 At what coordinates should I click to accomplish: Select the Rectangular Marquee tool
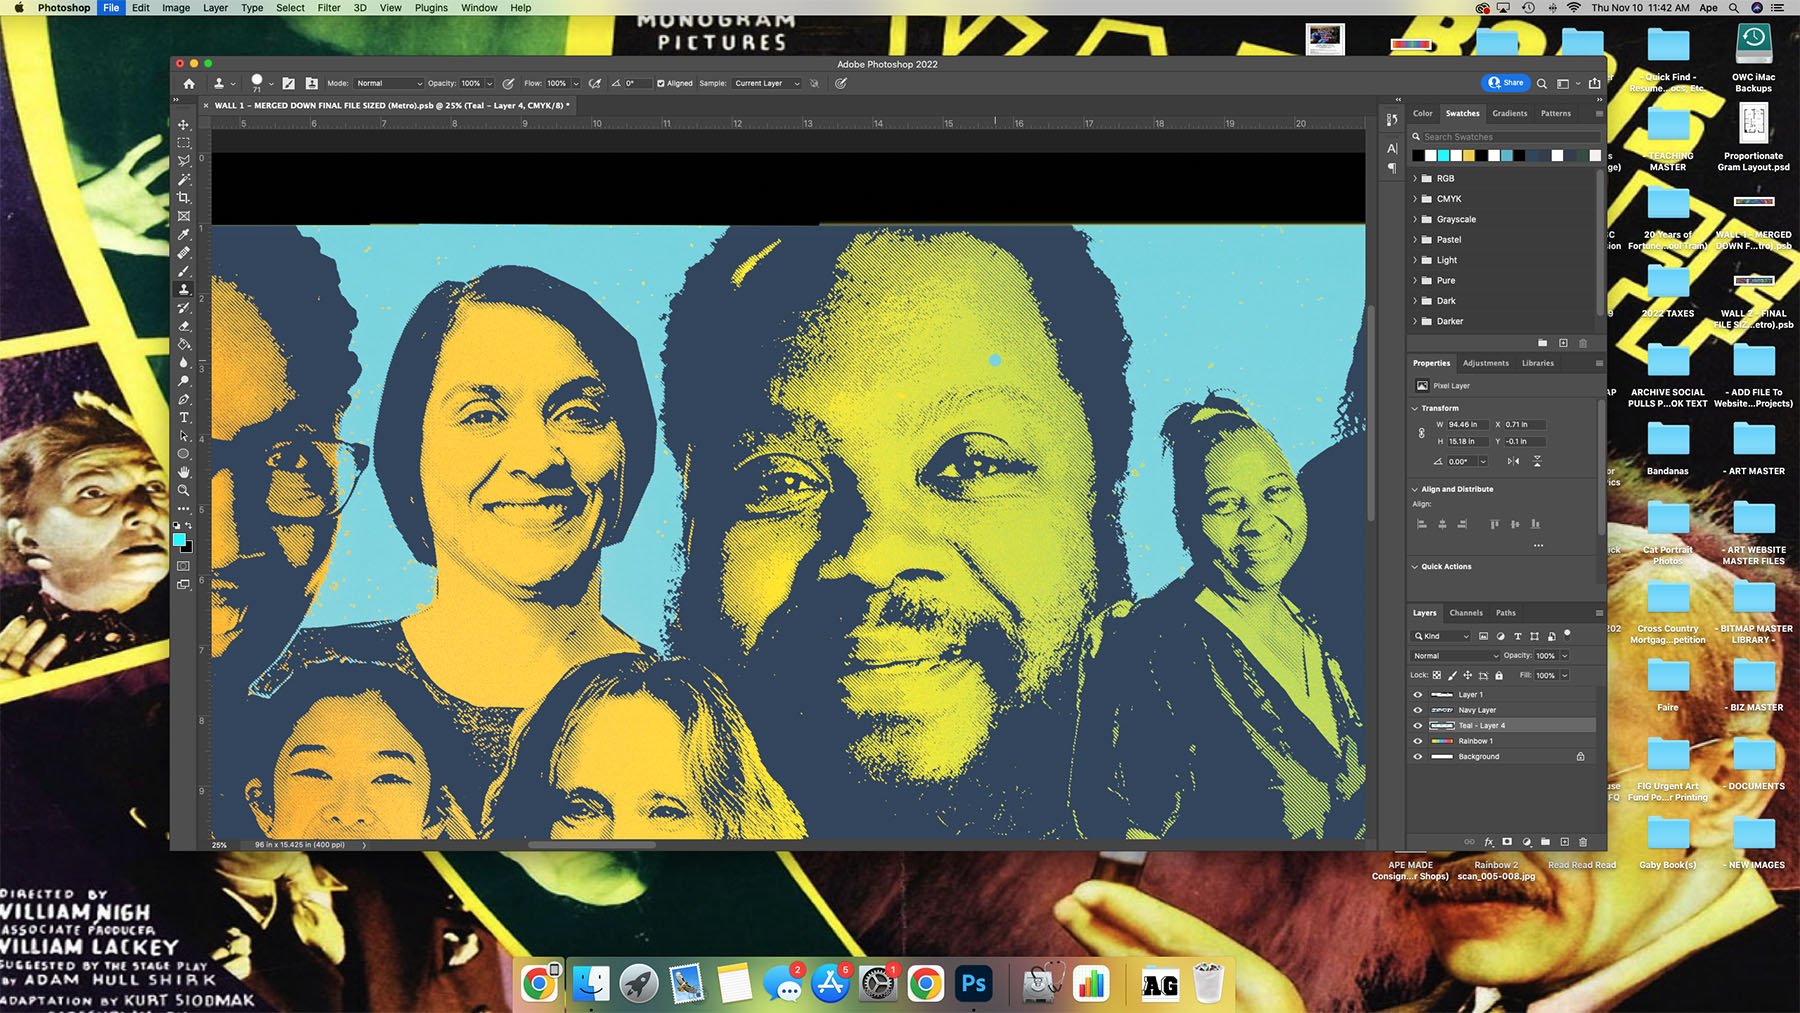pyautogui.click(x=183, y=143)
